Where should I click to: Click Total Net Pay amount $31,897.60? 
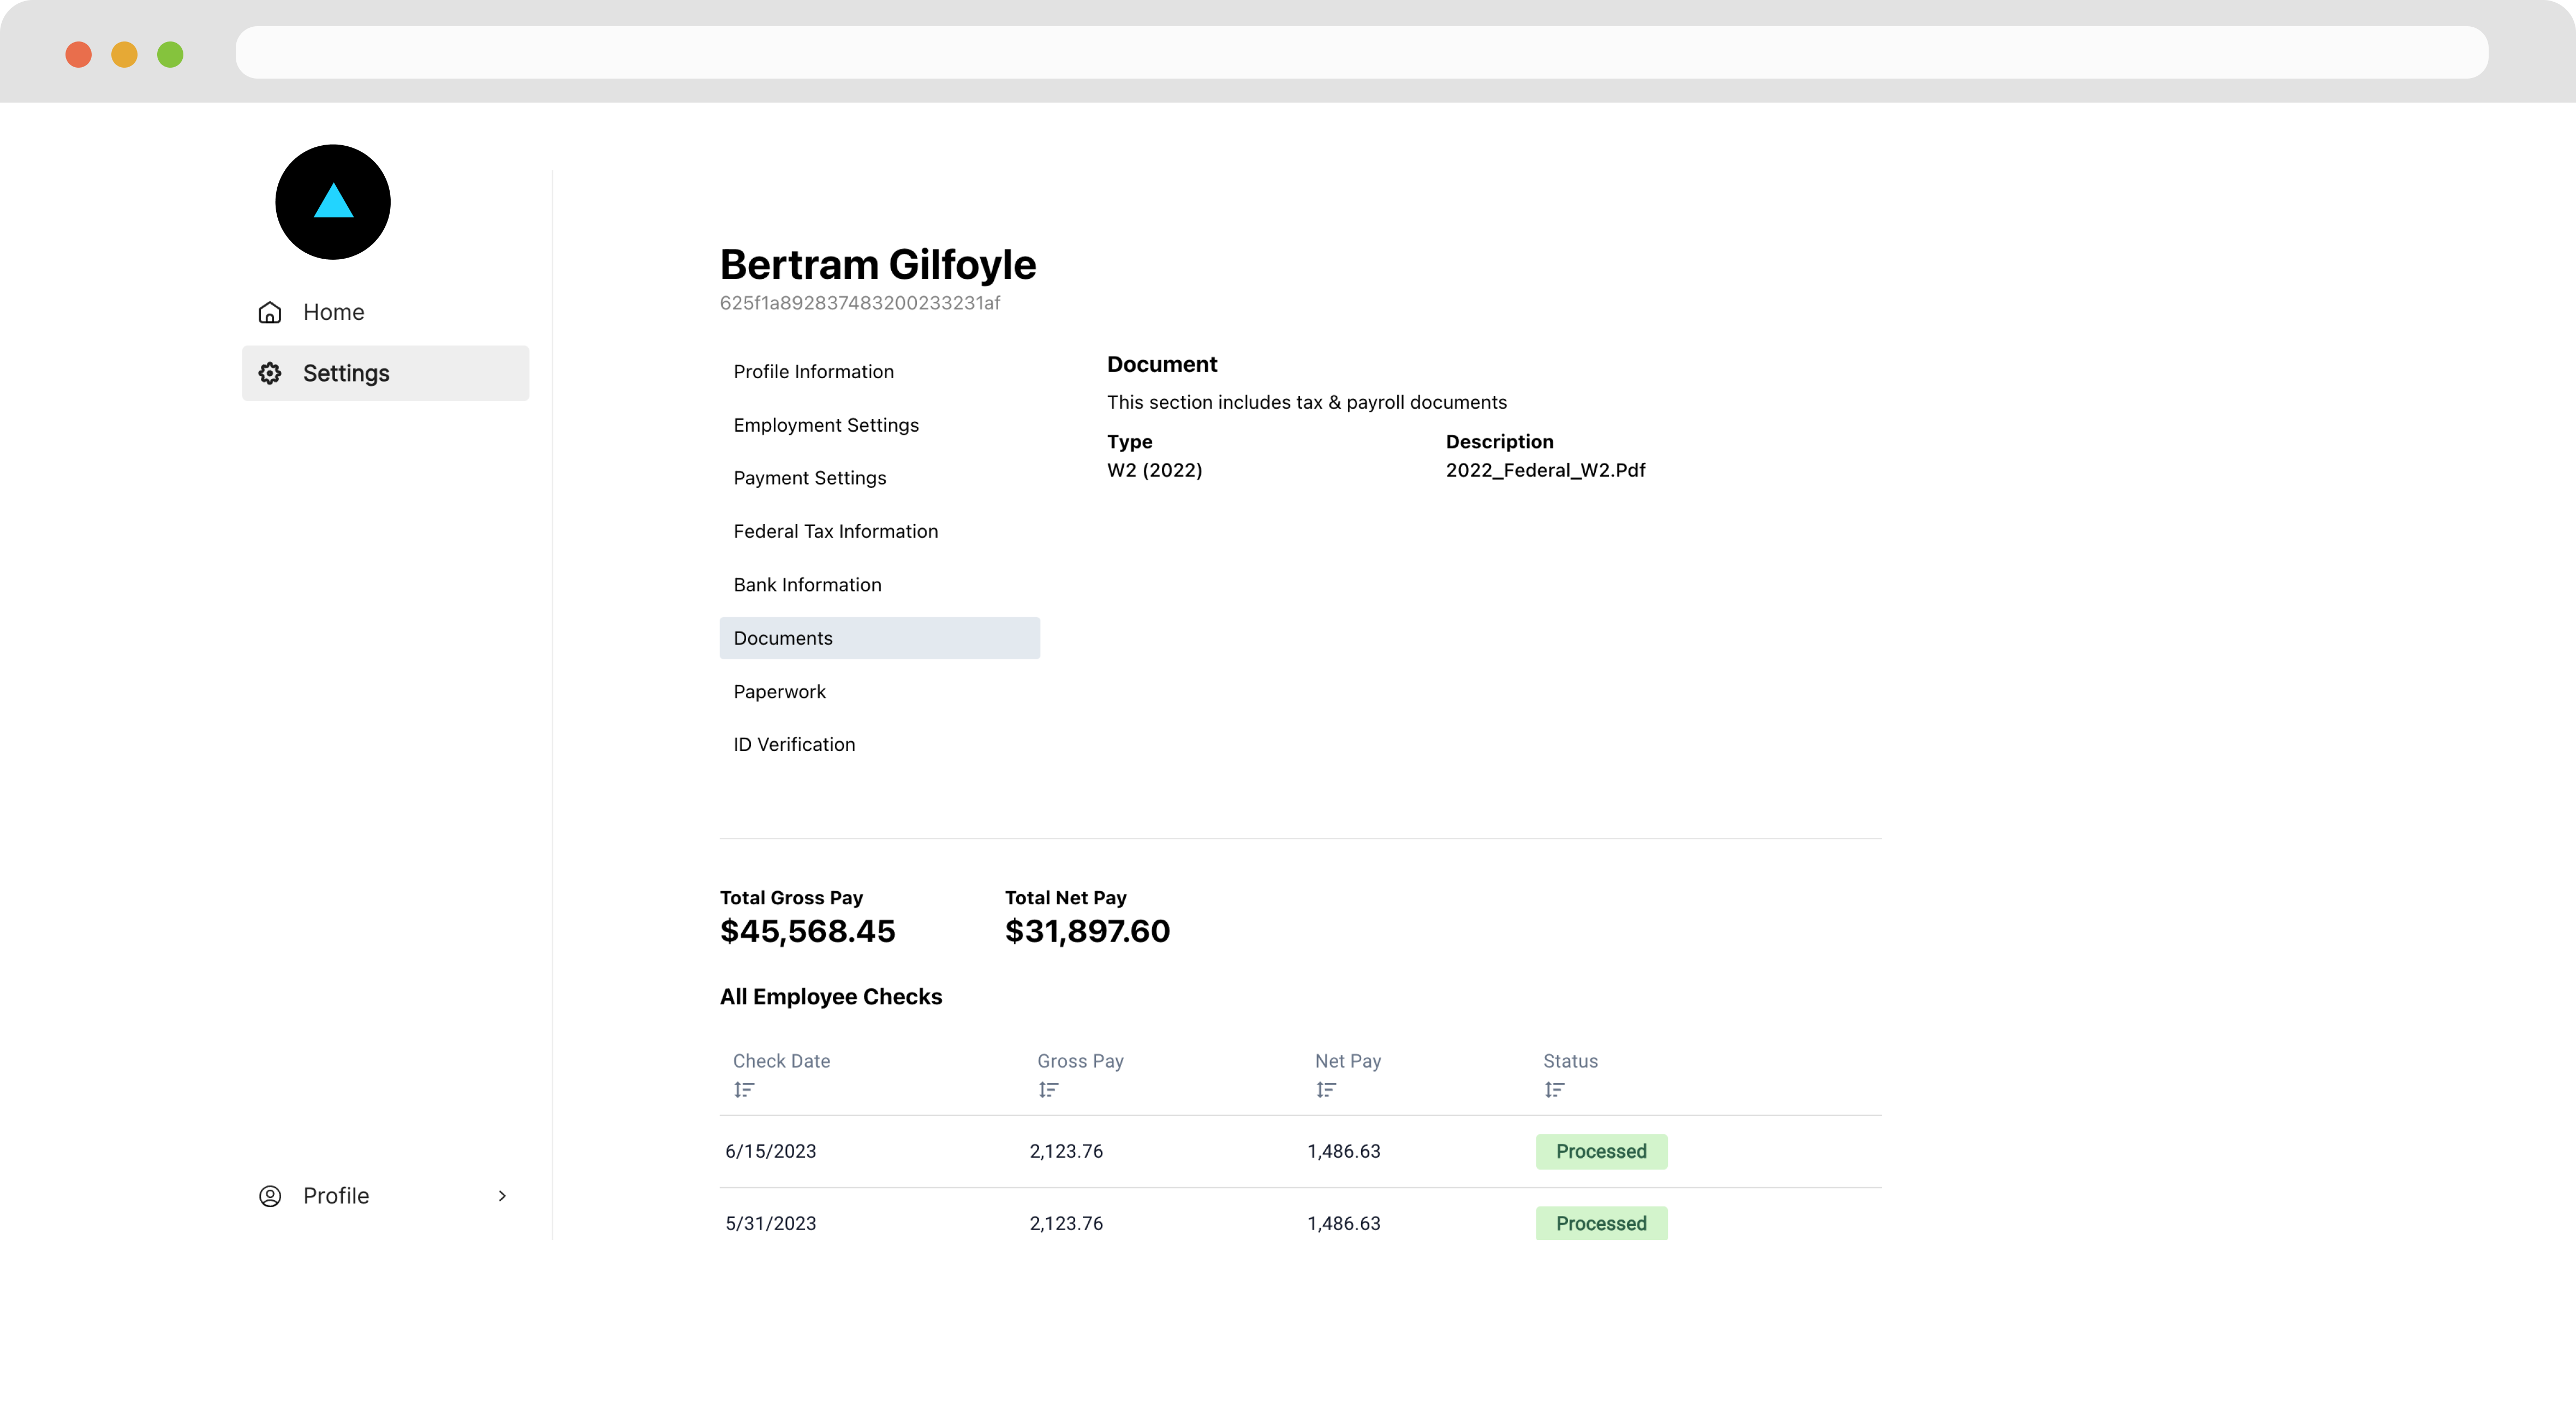coord(1087,932)
